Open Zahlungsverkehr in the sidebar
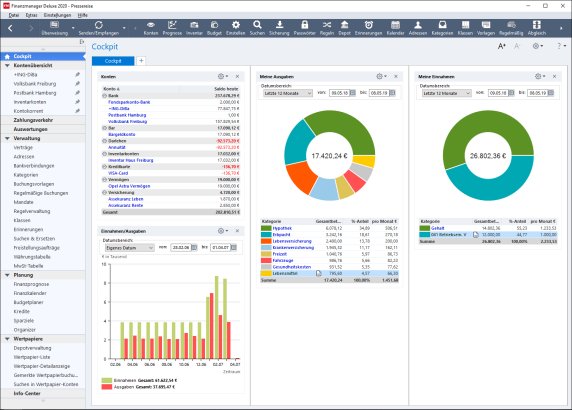This screenshot has width=572, height=410. click(33, 120)
